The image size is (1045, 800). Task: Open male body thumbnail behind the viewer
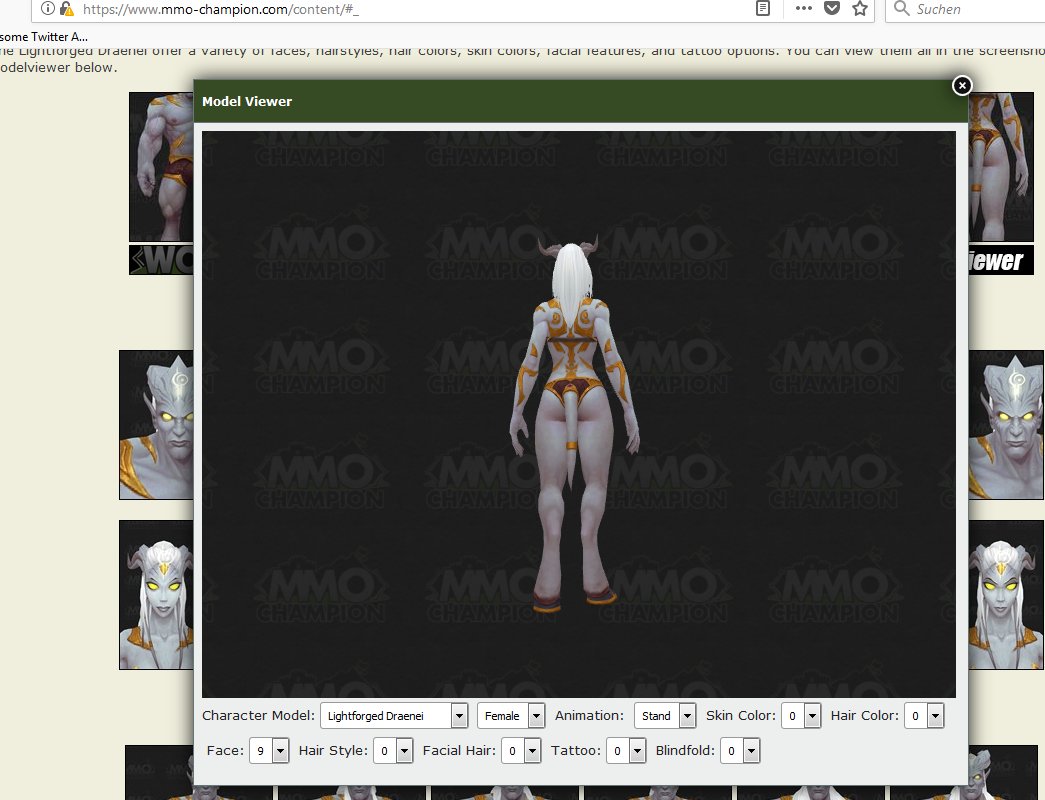[x=161, y=167]
